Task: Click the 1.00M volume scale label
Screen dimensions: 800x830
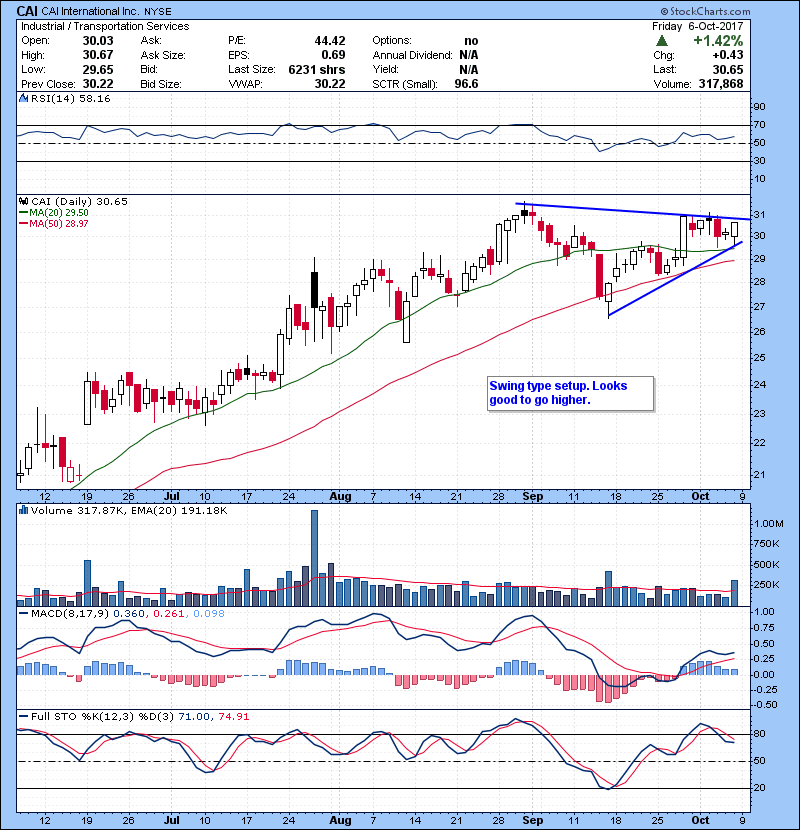Action: 769,524
